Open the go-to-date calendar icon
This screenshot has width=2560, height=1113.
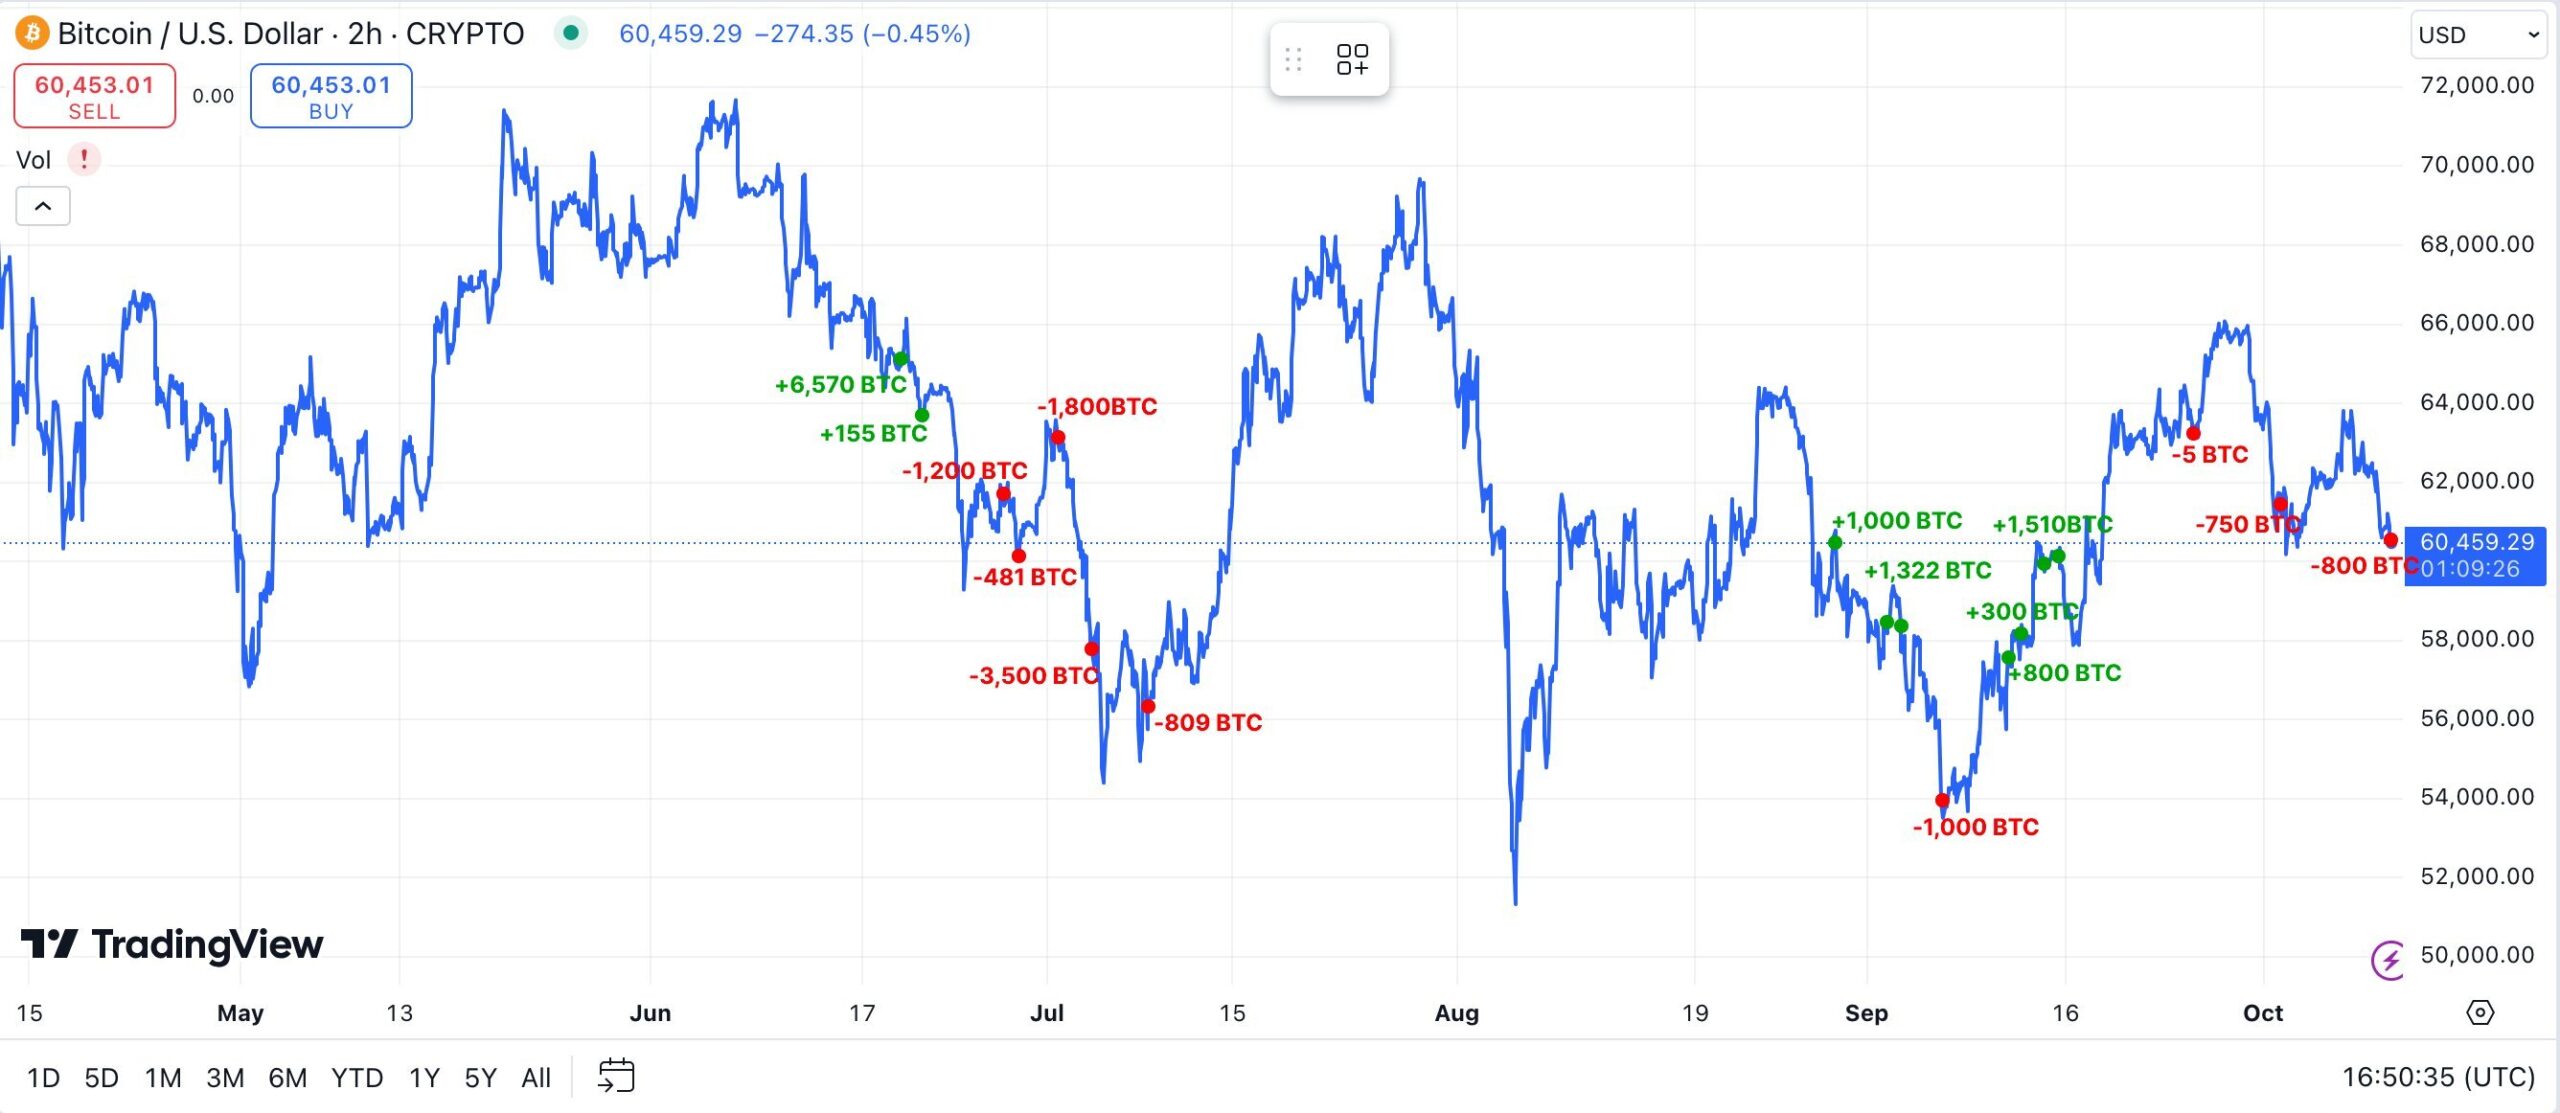coord(616,1076)
